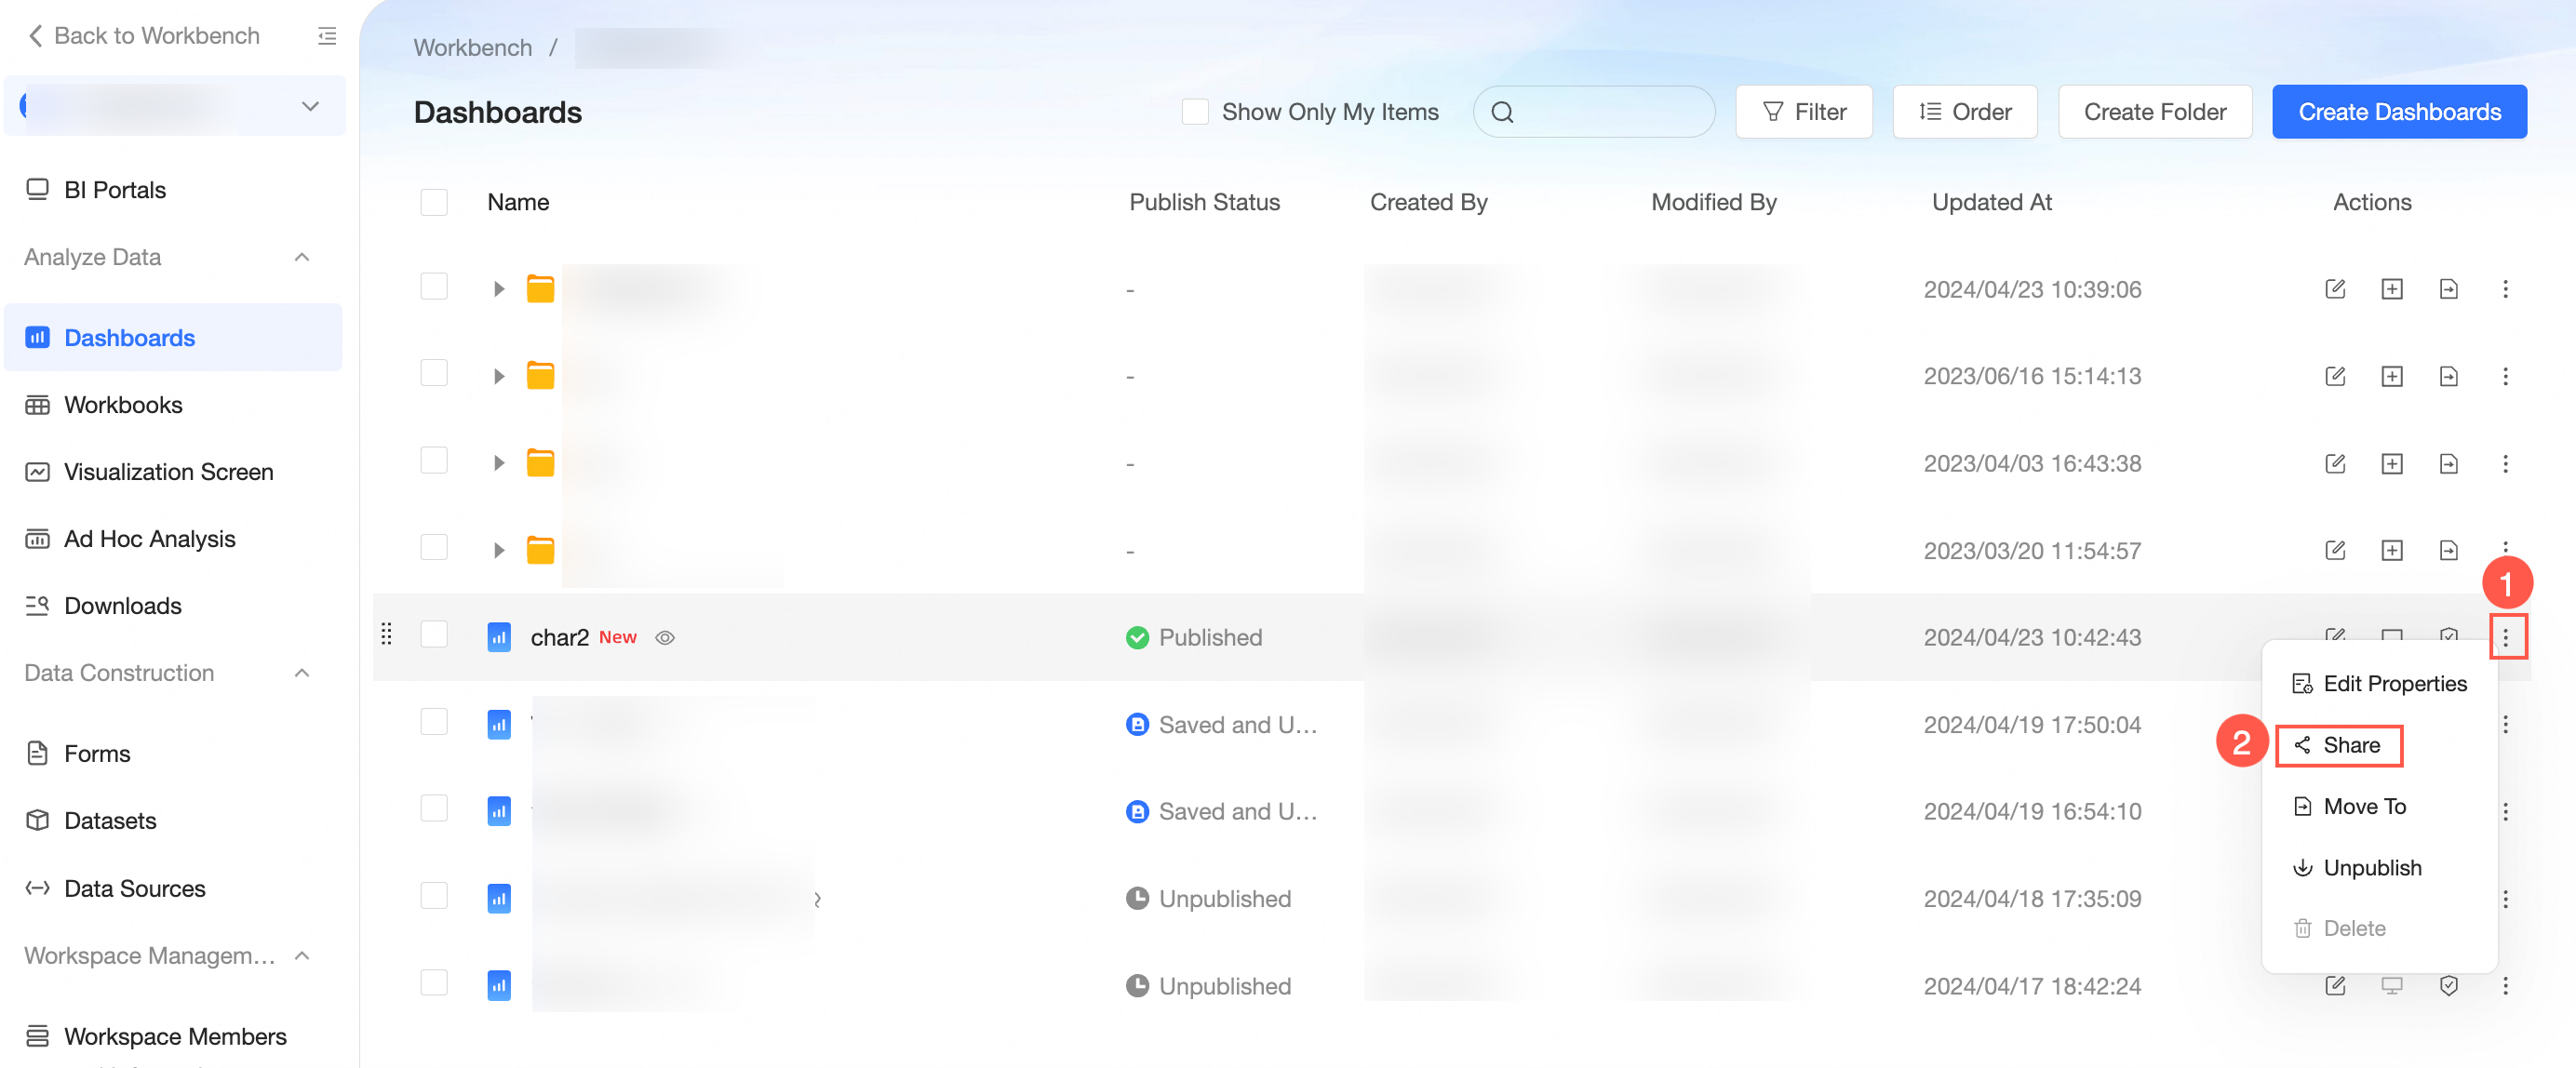Open more options for the char2 dashboard
Viewport: 2576px width, 1068px height.
click(x=2505, y=637)
